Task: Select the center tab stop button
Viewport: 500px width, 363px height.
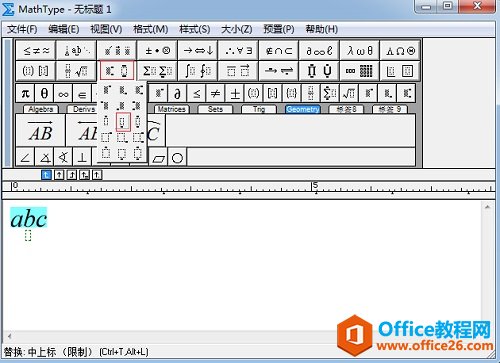Action: click(x=59, y=175)
